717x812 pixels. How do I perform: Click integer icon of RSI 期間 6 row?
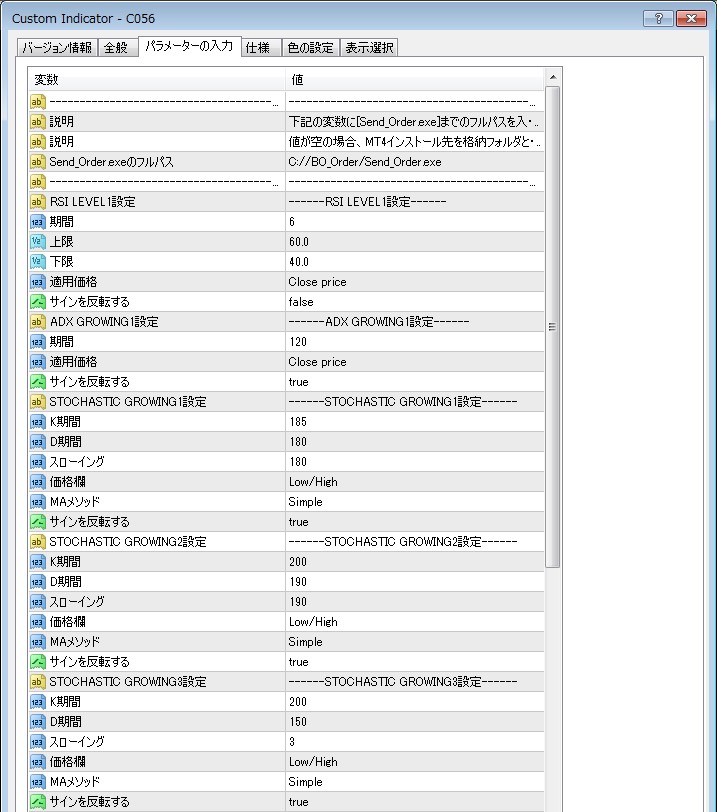(37, 222)
